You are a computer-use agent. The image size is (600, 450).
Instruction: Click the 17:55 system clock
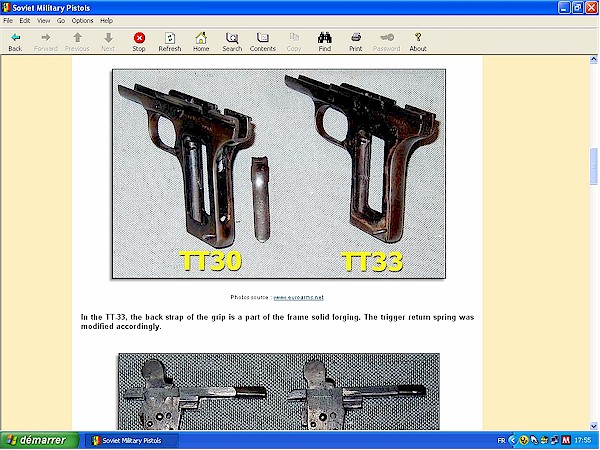583,440
